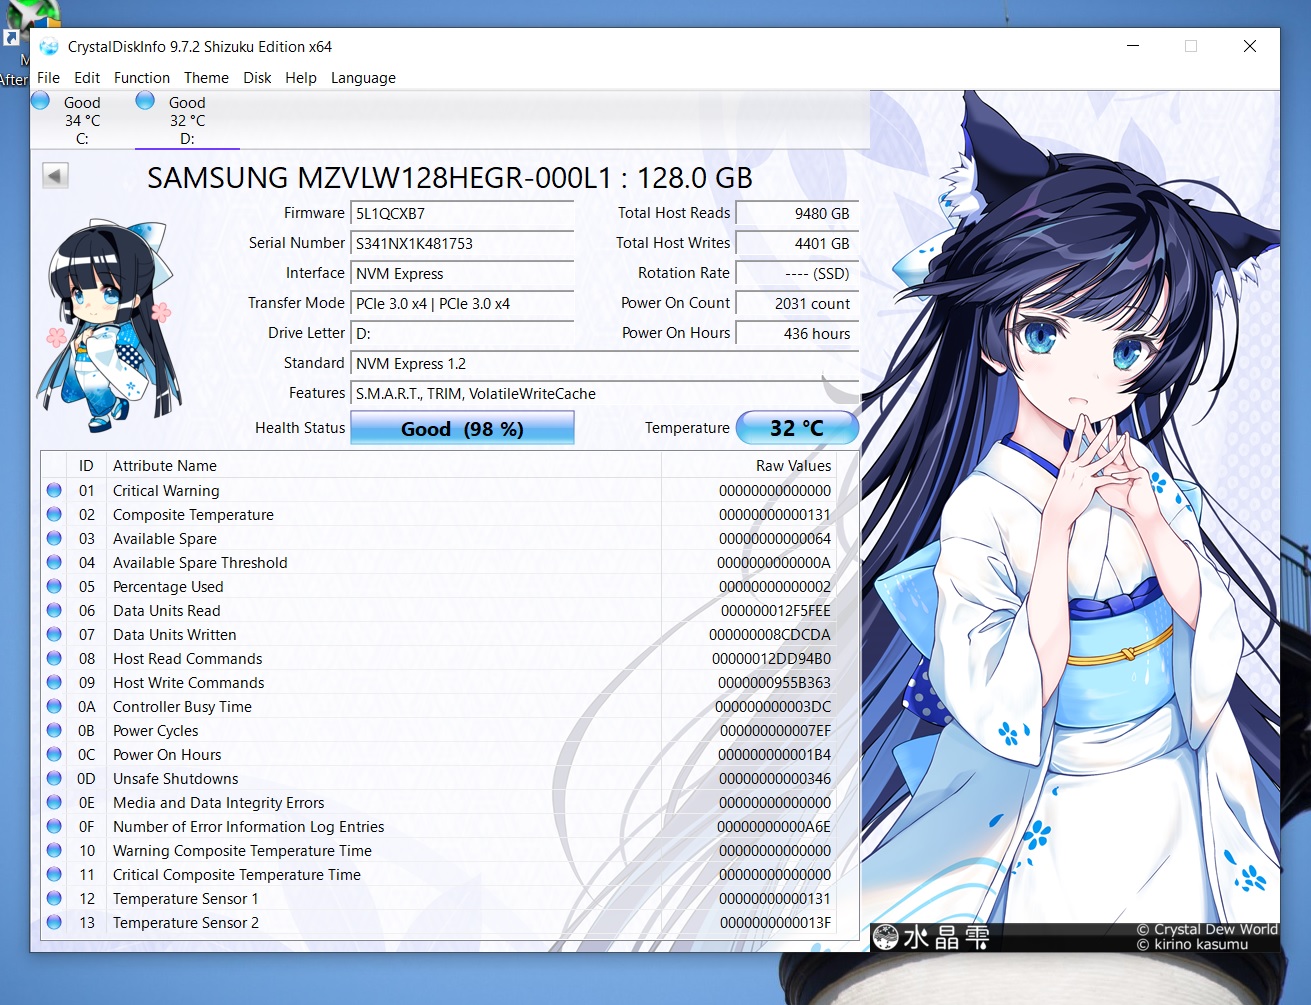
Task: Click the Serial Number field
Action: point(462,243)
